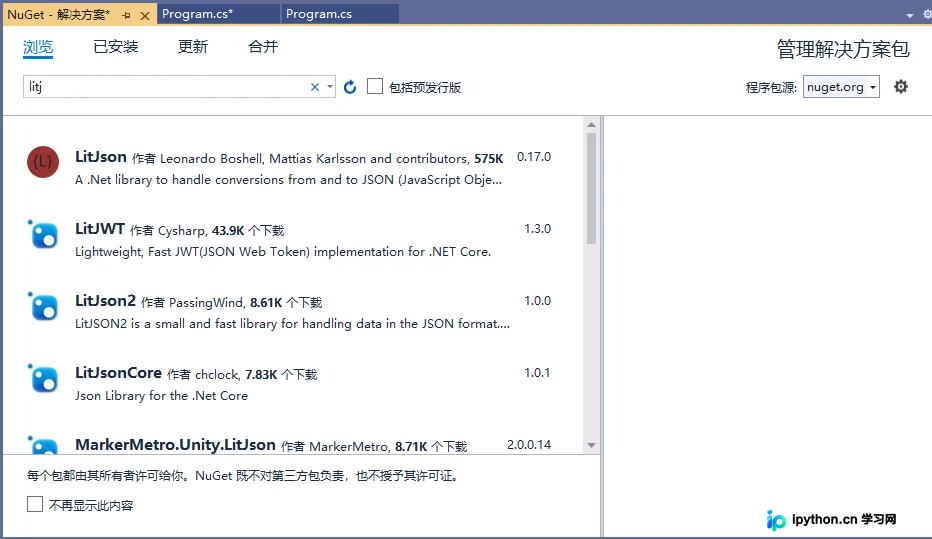Screen dimensions: 932x539
Task: Switch to the 已安装 tab
Action: 116,46
